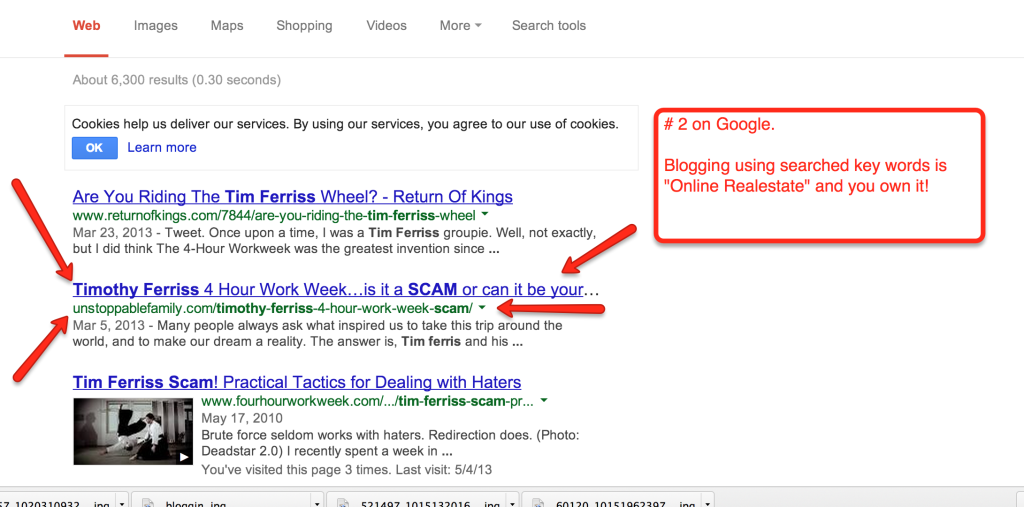Open Search tools options
Screen dimensions: 1024x507
pos(549,26)
